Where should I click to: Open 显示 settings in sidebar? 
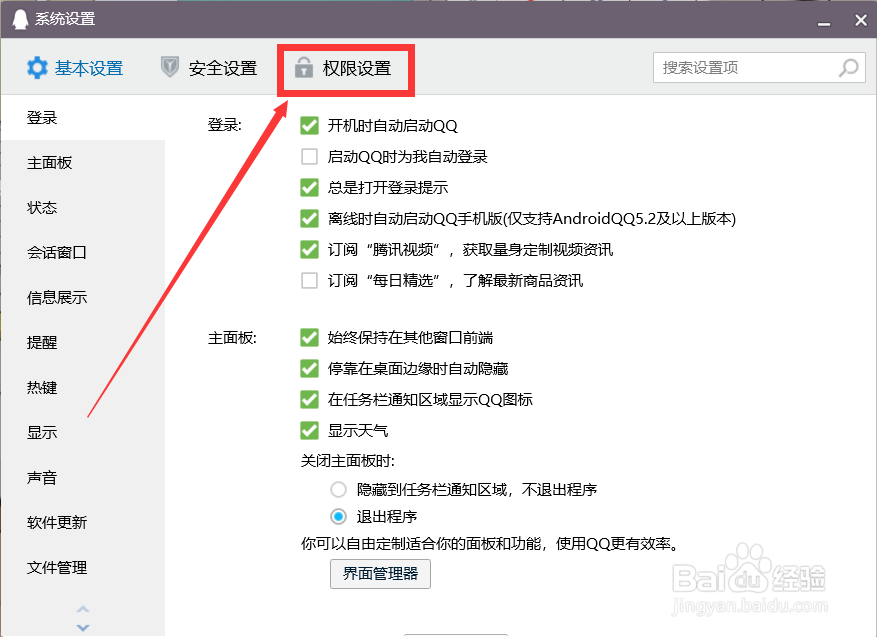[x=83, y=432]
